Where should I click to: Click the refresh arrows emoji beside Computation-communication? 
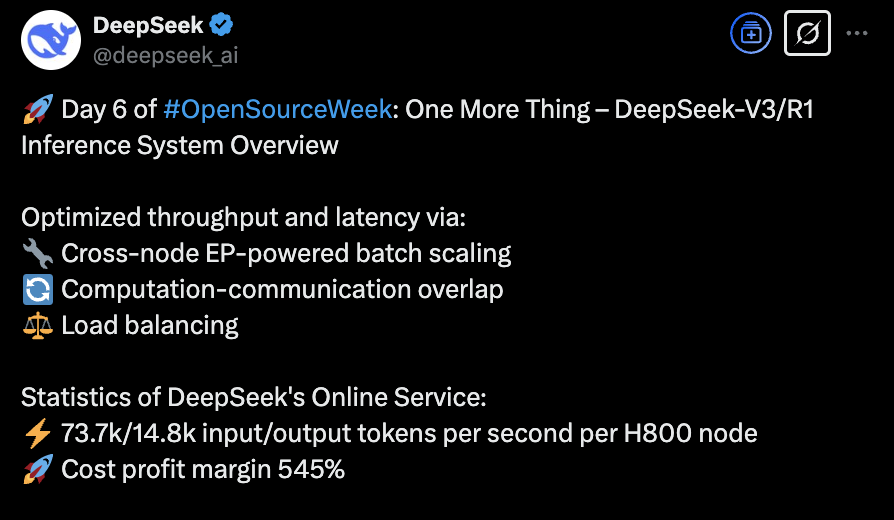point(37,289)
